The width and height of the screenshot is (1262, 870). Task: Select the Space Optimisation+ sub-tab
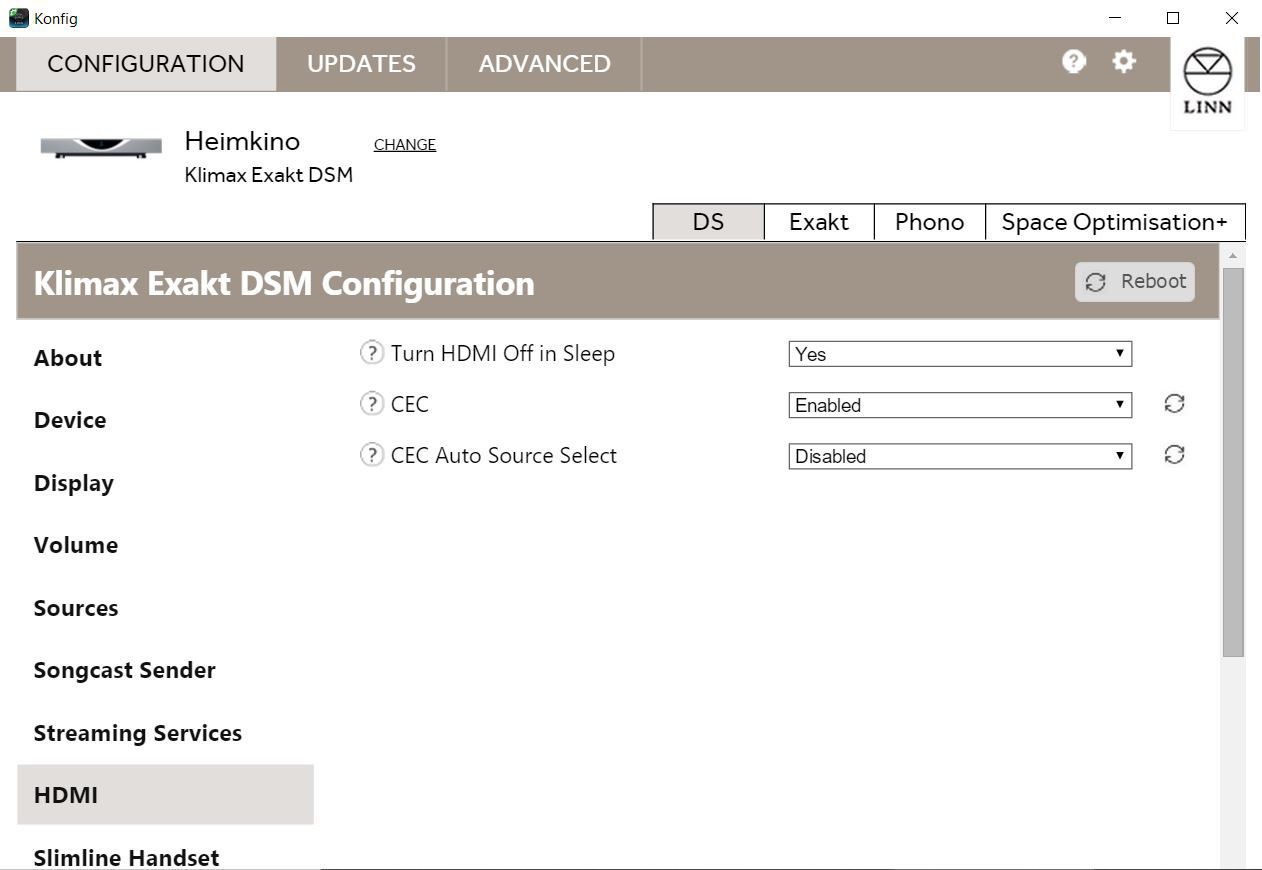(x=1115, y=222)
